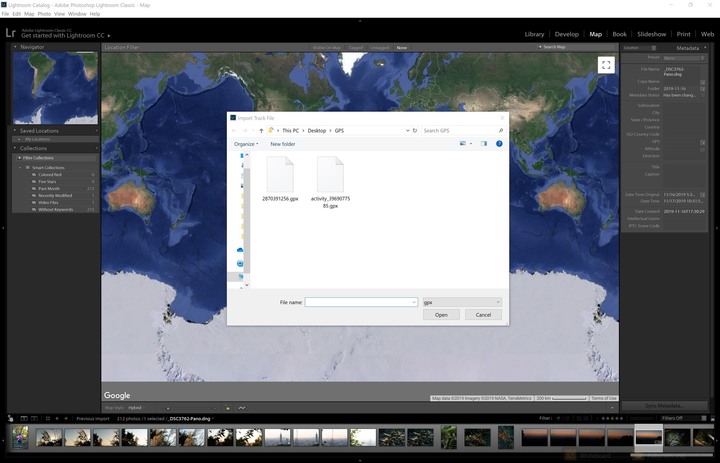The image size is (720, 463).
Task: Click main window display icon
Action: [24, 418]
